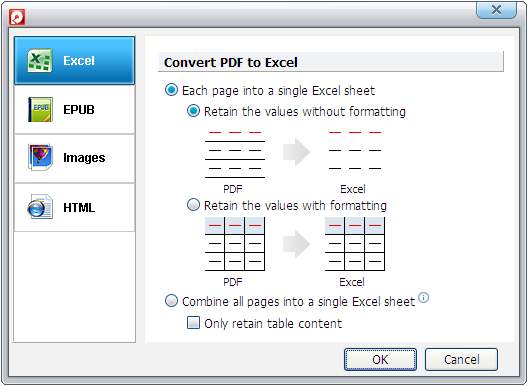
Task: Click the EPUB book icon
Action: click(40, 109)
